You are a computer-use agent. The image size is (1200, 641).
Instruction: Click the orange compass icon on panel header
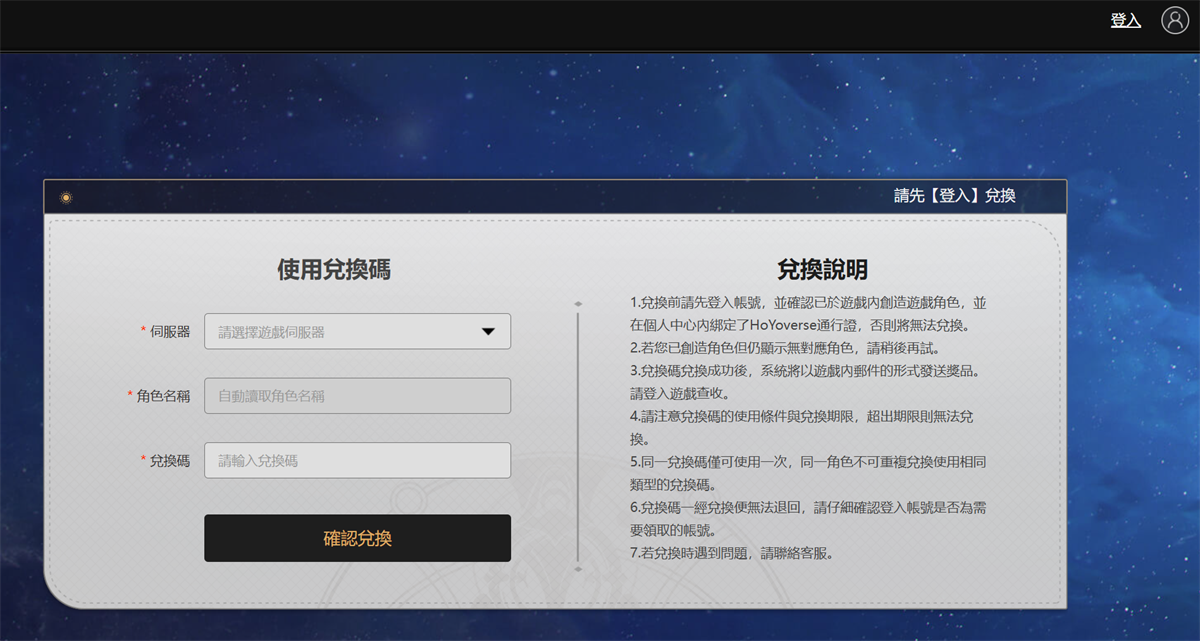66,197
